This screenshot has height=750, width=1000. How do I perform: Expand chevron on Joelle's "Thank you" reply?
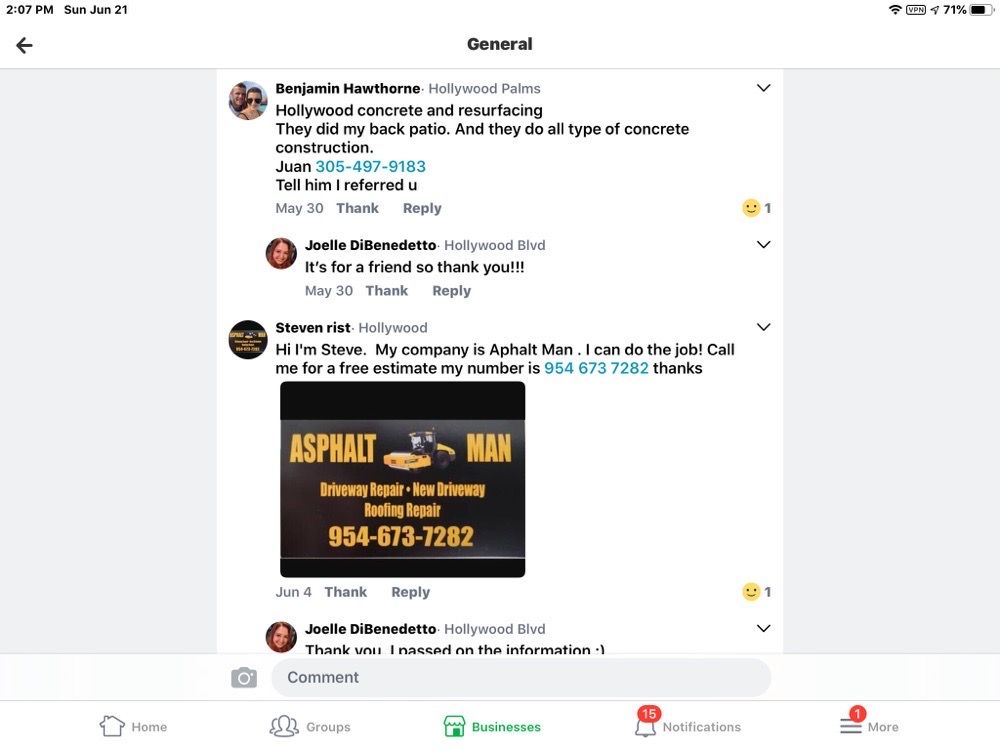click(763, 628)
